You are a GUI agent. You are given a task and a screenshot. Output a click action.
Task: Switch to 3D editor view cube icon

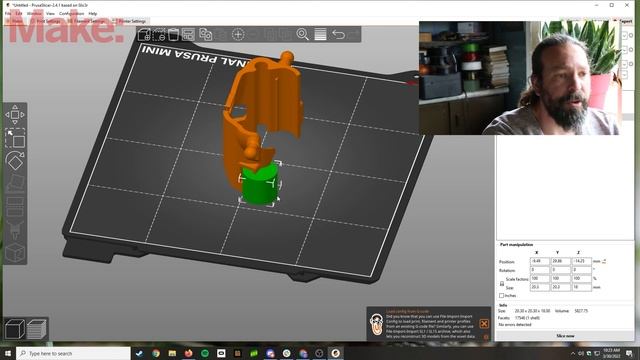(x=15, y=329)
